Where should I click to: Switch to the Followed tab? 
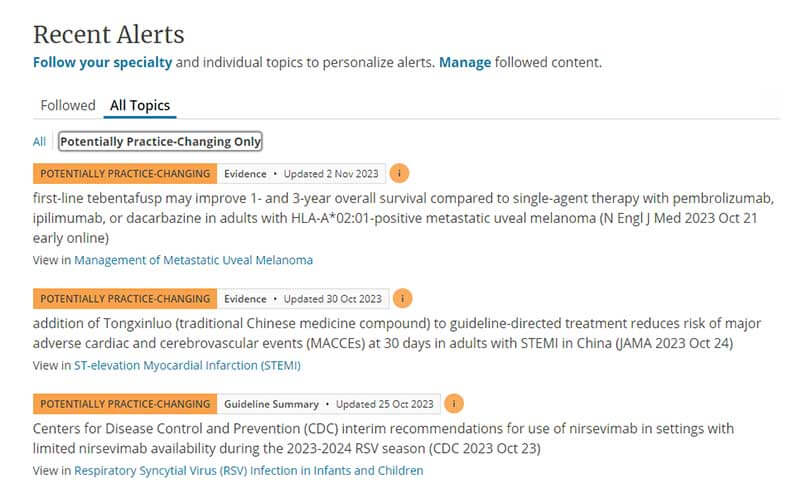pos(68,105)
